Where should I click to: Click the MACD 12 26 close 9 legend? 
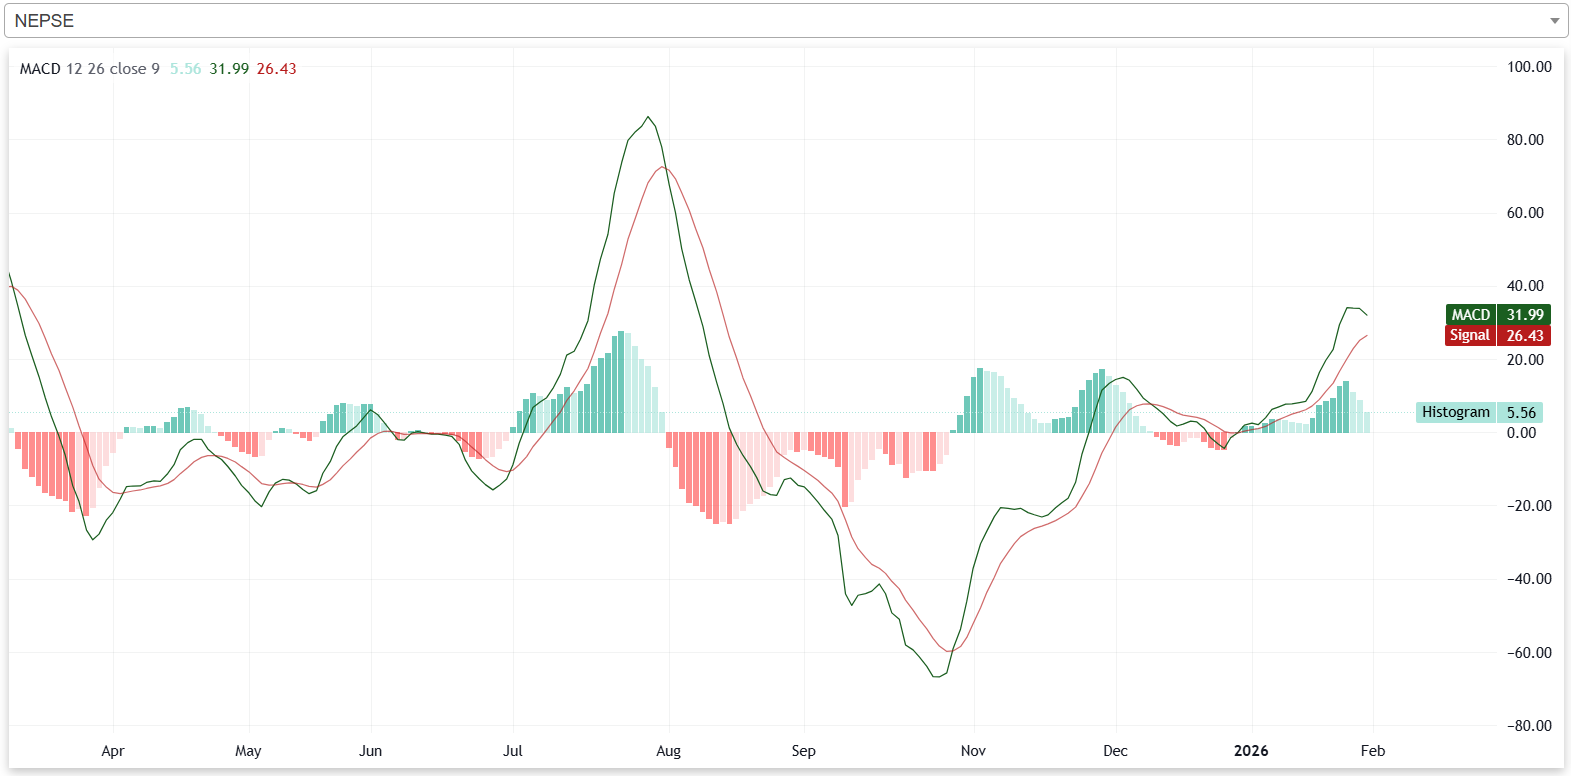(x=89, y=69)
